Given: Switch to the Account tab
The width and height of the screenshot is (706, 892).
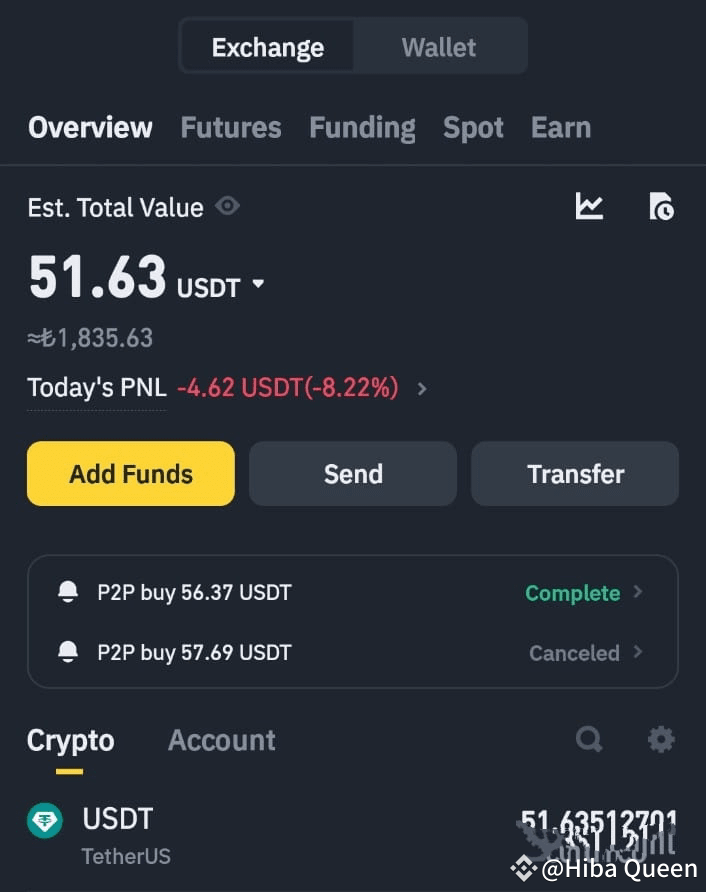Looking at the screenshot, I should click(221, 740).
